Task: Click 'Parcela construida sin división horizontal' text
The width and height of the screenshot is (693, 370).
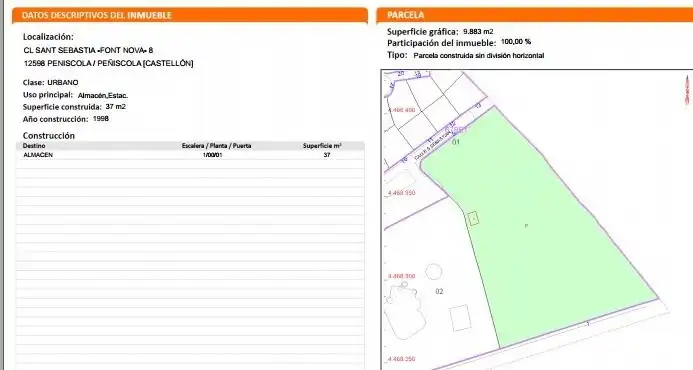Action: pos(479,56)
